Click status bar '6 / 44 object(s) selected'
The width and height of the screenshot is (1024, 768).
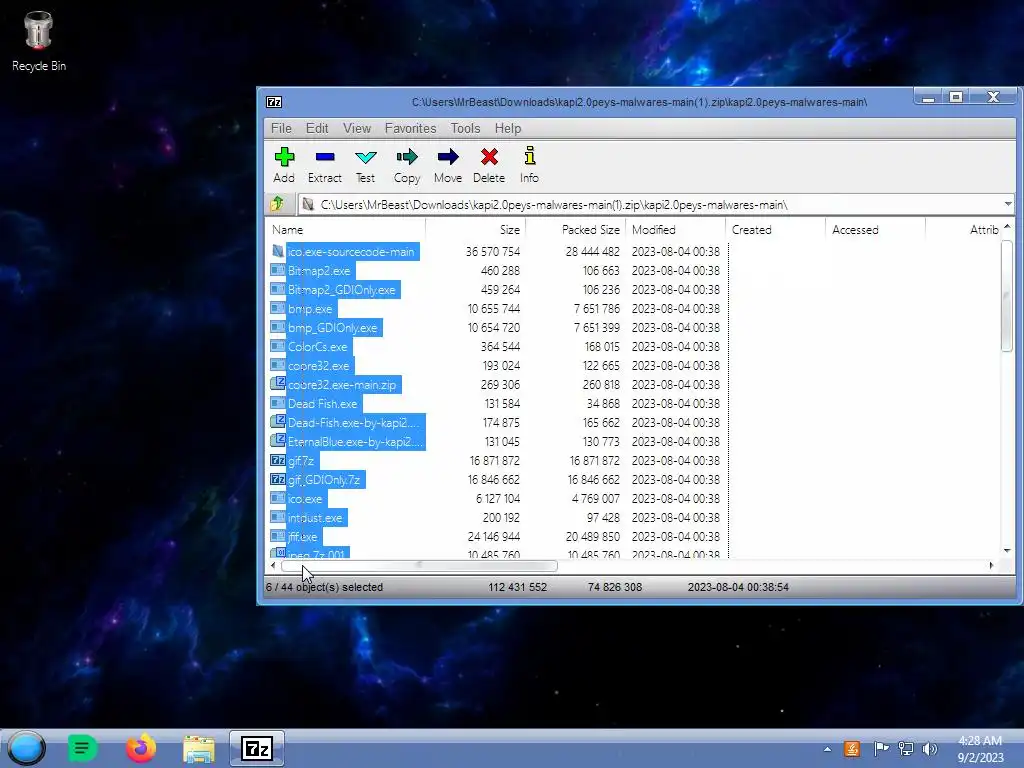coord(325,587)
